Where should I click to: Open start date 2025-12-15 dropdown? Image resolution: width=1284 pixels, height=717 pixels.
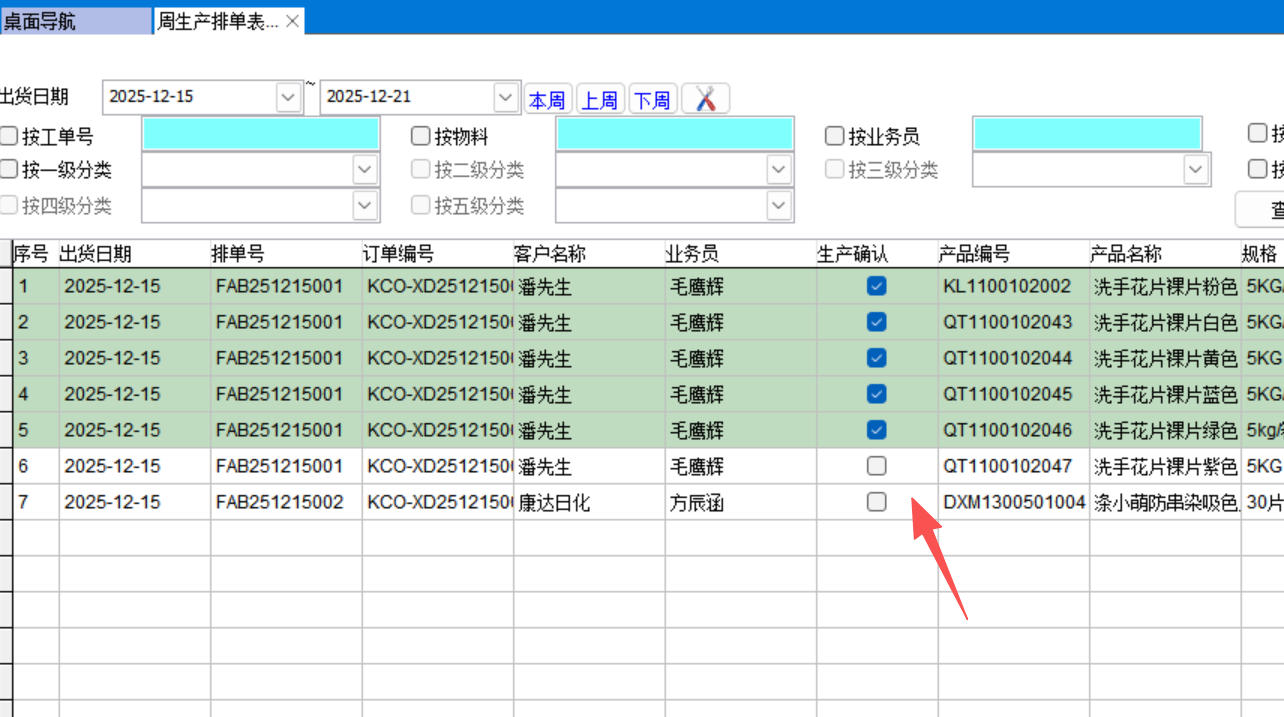coord(288,97)
